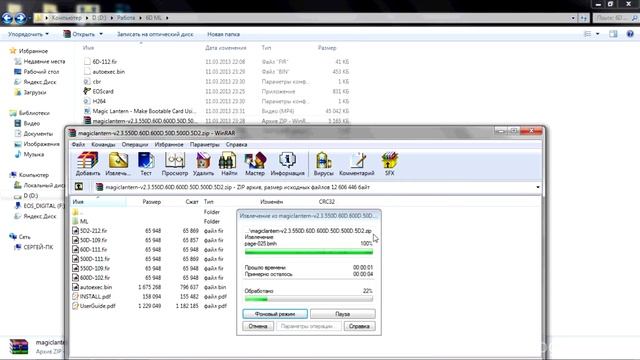Click the Explorer Back navigation arrow
The width and height of the screenshot is (640, 360).
[8, 18]
